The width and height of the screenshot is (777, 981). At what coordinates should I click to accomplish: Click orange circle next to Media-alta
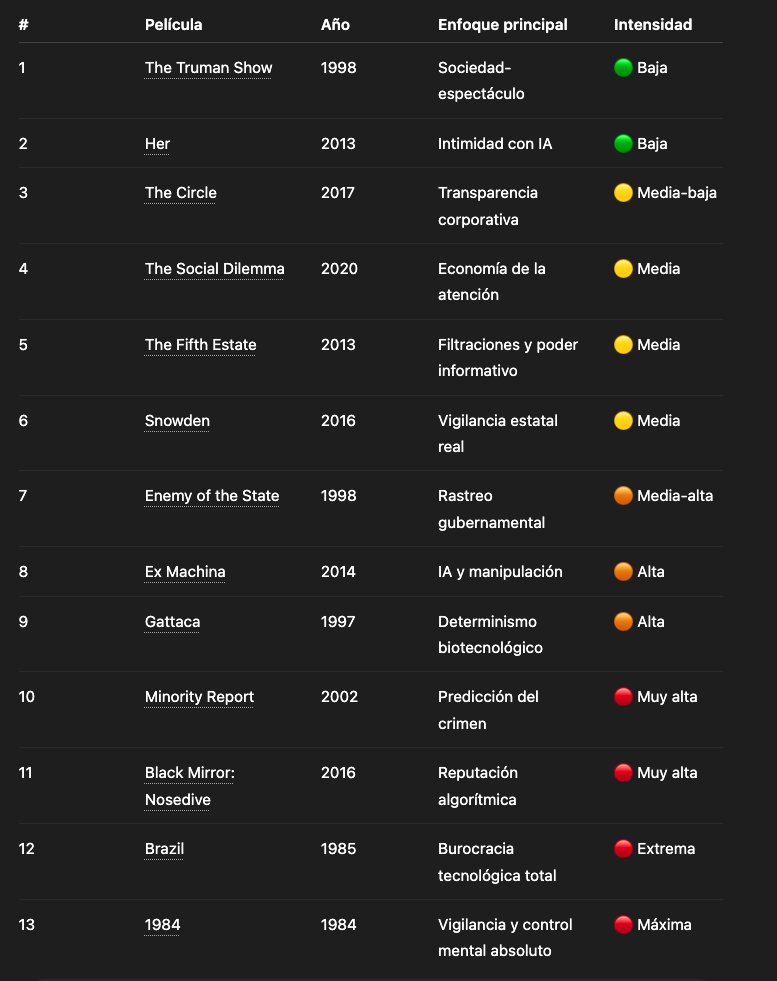pos(623,496)
